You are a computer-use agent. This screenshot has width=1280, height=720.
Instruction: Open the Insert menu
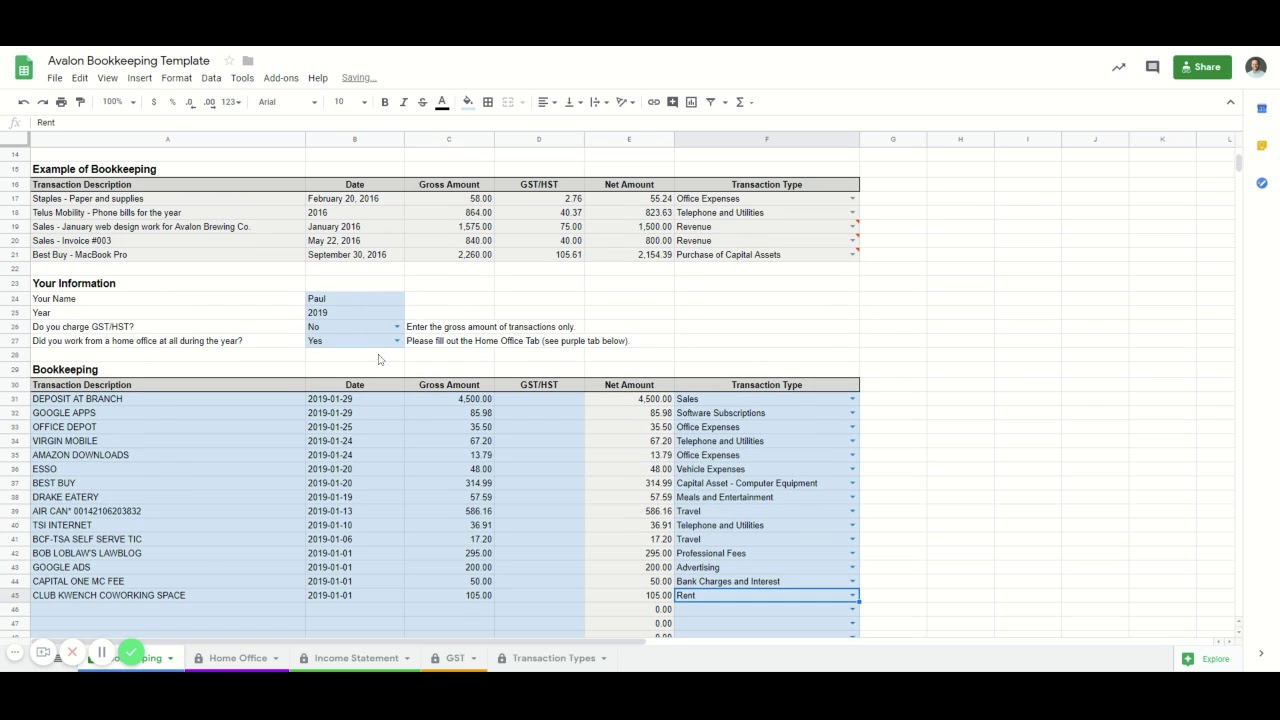pos(140,78)
